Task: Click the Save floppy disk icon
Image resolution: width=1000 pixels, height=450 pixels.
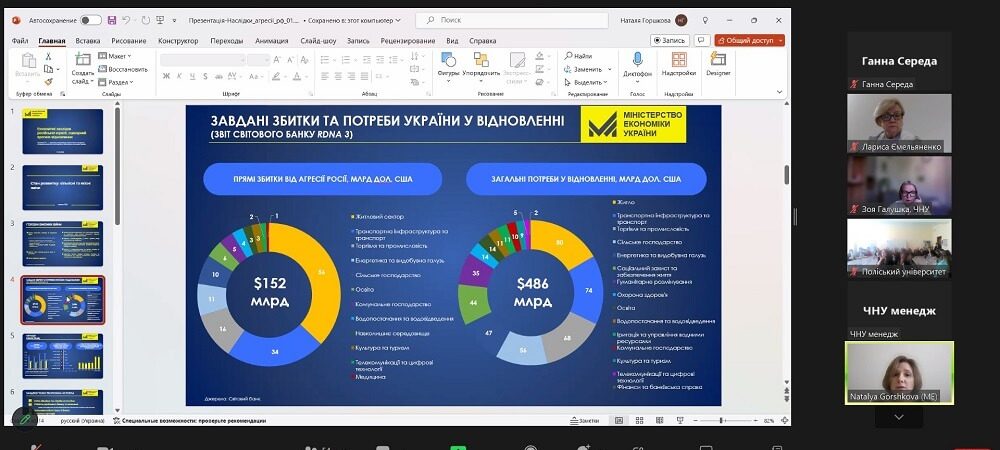Action: 112,20
